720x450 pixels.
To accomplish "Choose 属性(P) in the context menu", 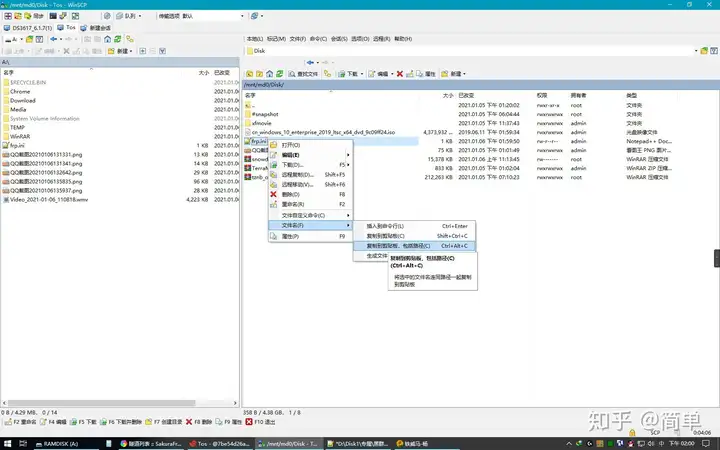I will pos(310,236).
